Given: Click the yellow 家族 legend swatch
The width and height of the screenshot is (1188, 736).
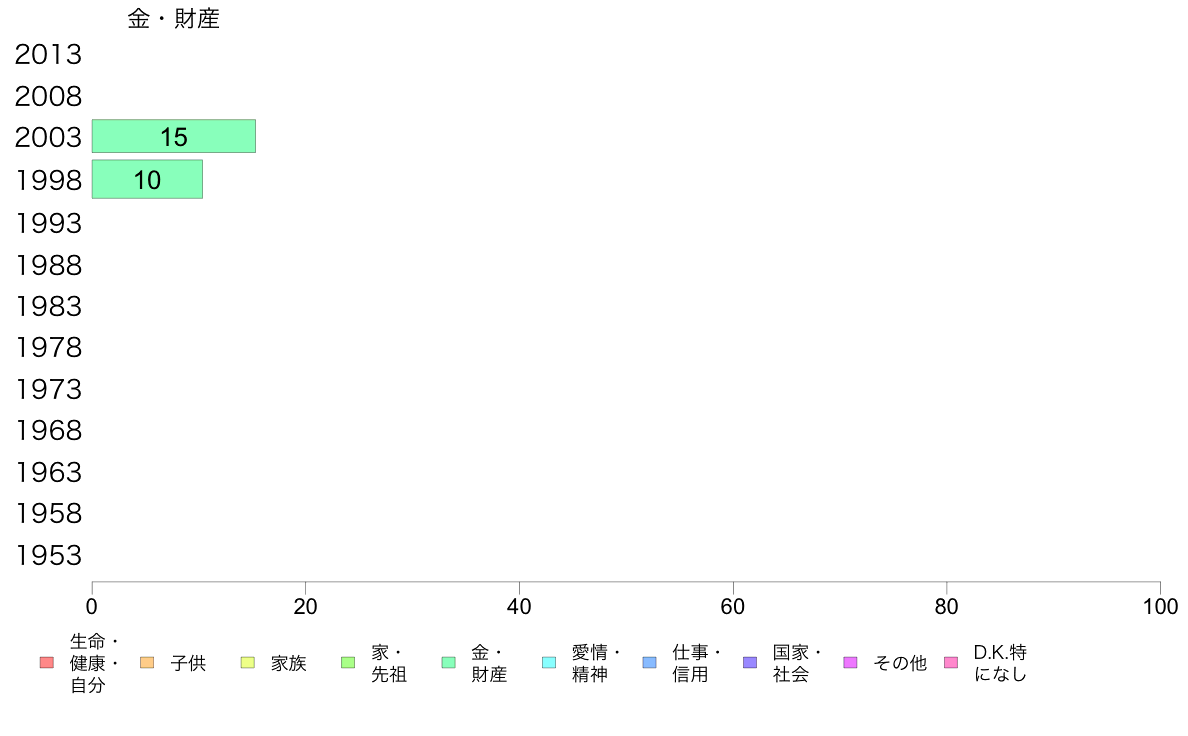Looking at the screenshot, I should pyautogui.click(x=248, y=663).
